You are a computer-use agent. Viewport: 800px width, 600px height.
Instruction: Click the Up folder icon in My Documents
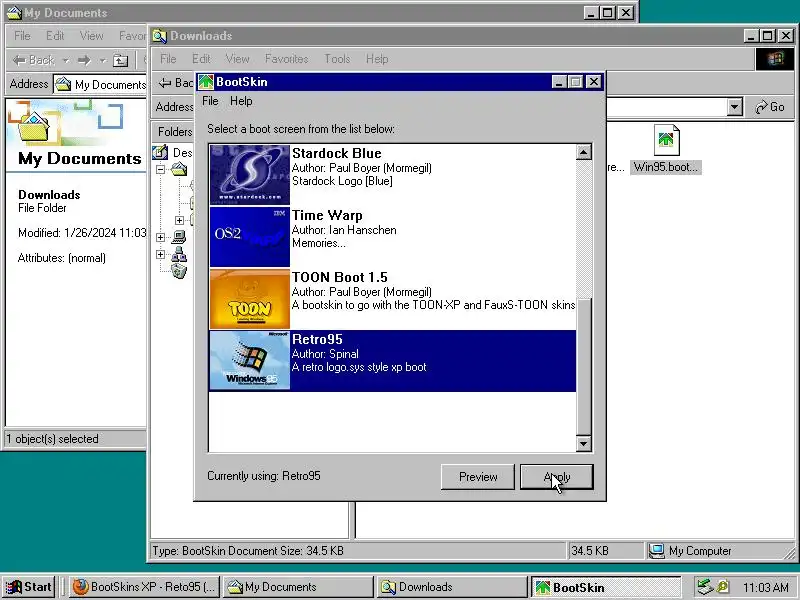pos(120,60)
